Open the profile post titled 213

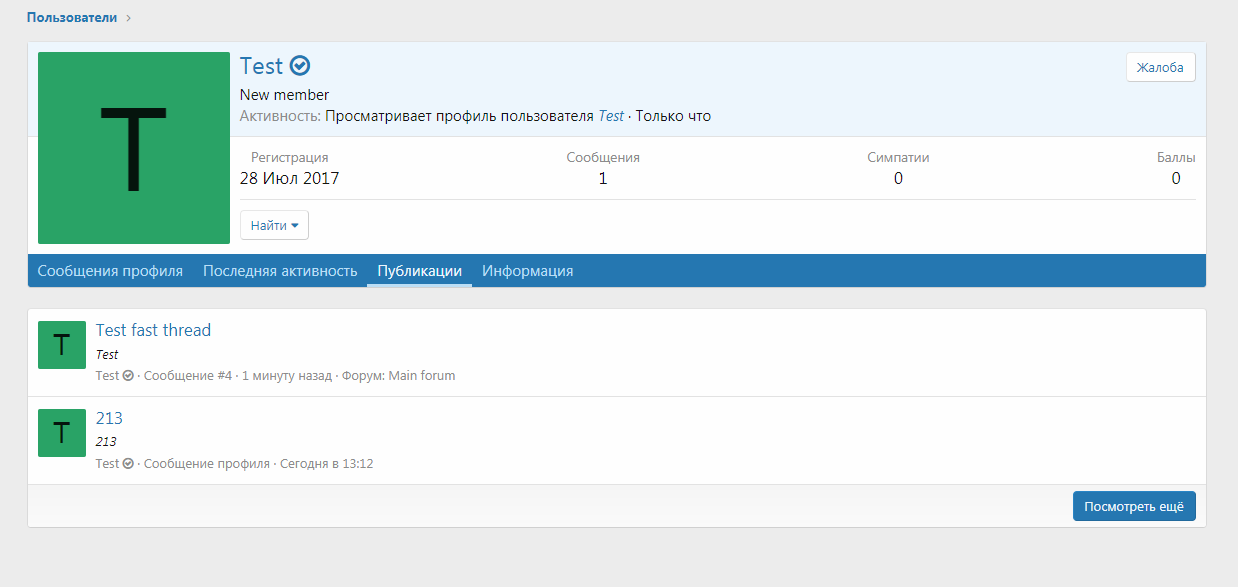[109, 418]
